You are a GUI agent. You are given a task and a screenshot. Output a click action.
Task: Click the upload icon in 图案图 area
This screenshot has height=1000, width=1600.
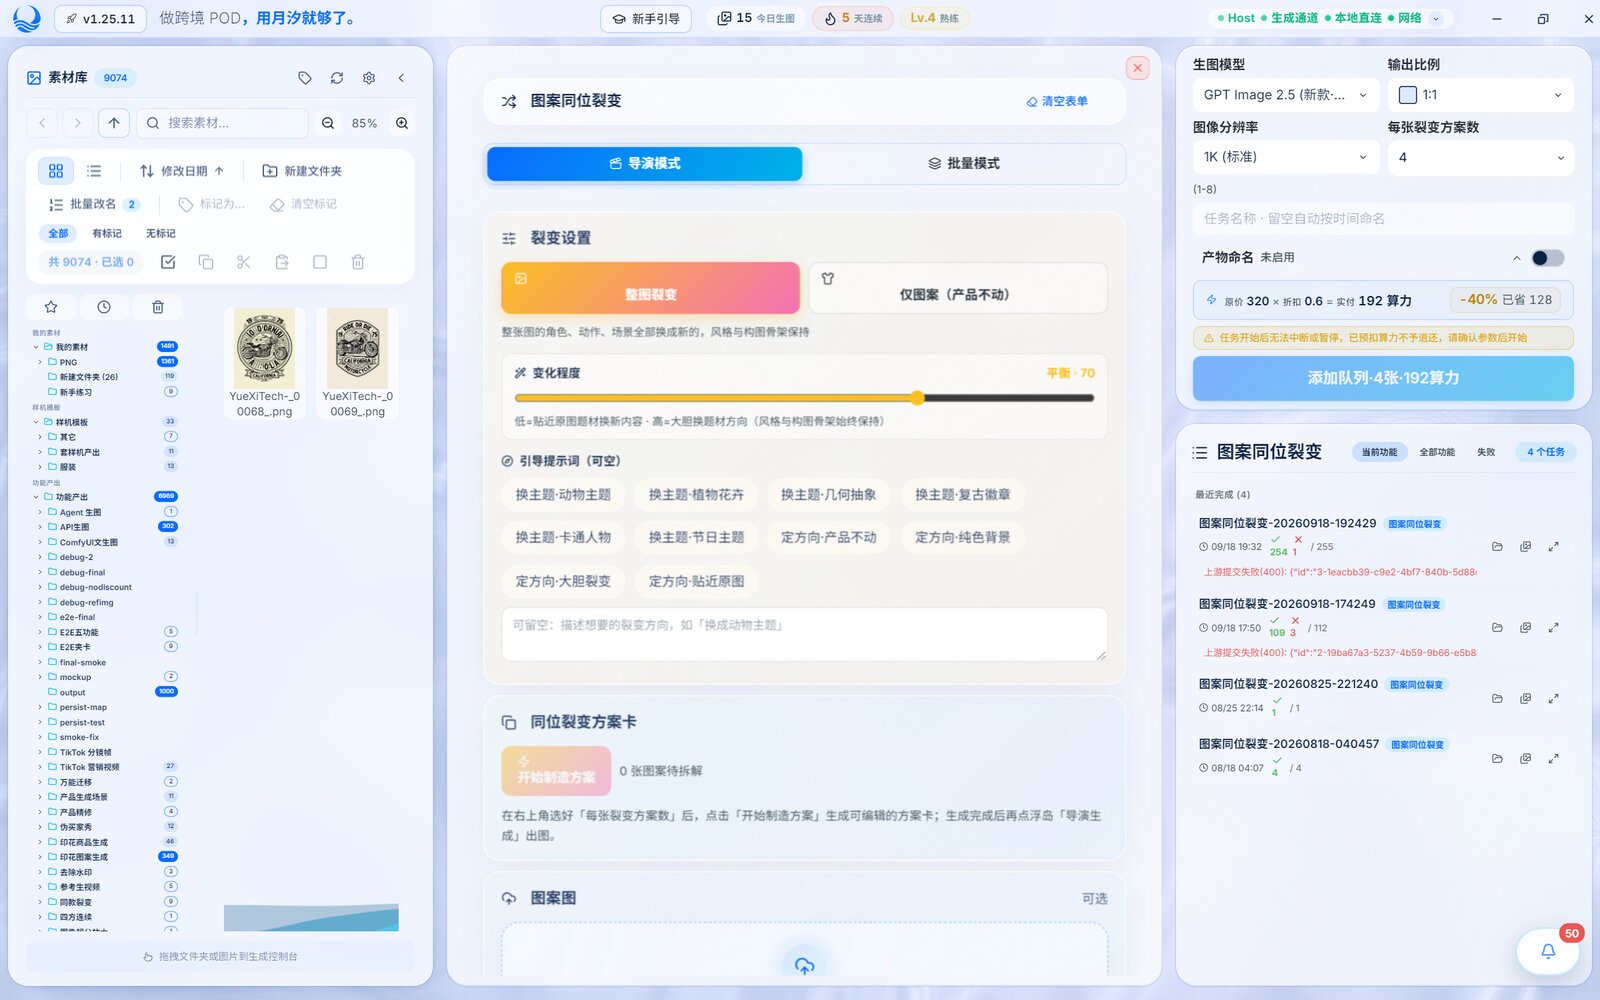[804, 965]
